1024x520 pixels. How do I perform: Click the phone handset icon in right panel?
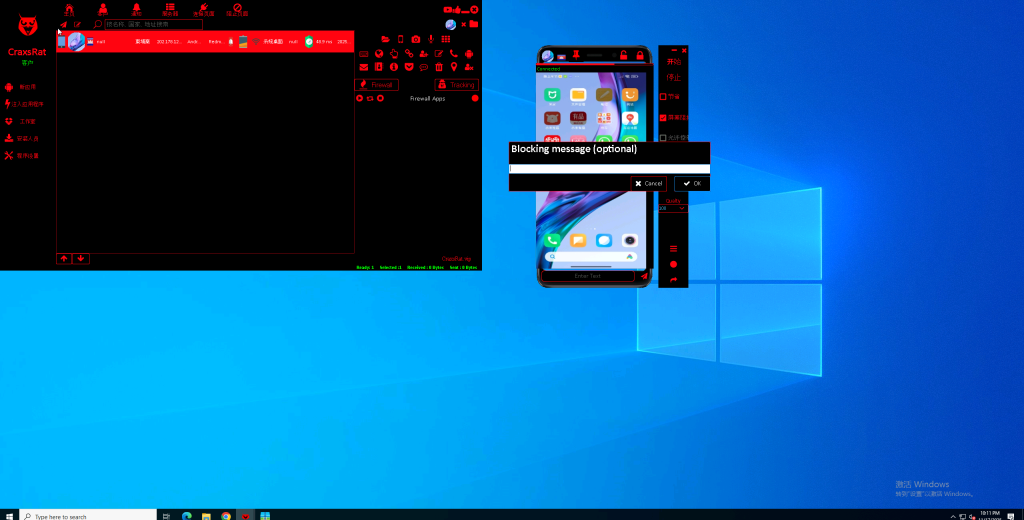pos(454,54)
